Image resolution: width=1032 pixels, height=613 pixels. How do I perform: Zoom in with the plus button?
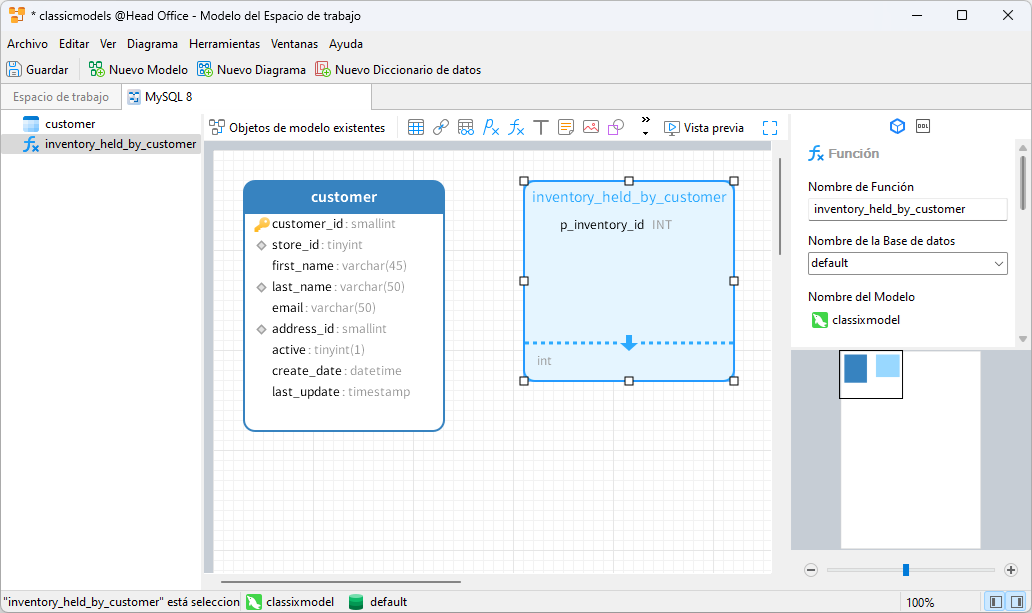pos(1012,570)
